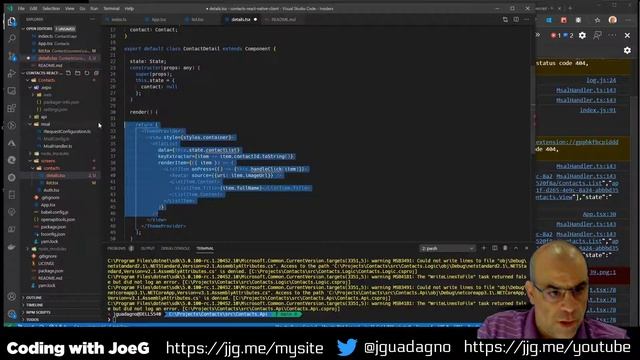640x360 pixels.
Task: Expand the NPM Scripts section
Action: [38, 312]
